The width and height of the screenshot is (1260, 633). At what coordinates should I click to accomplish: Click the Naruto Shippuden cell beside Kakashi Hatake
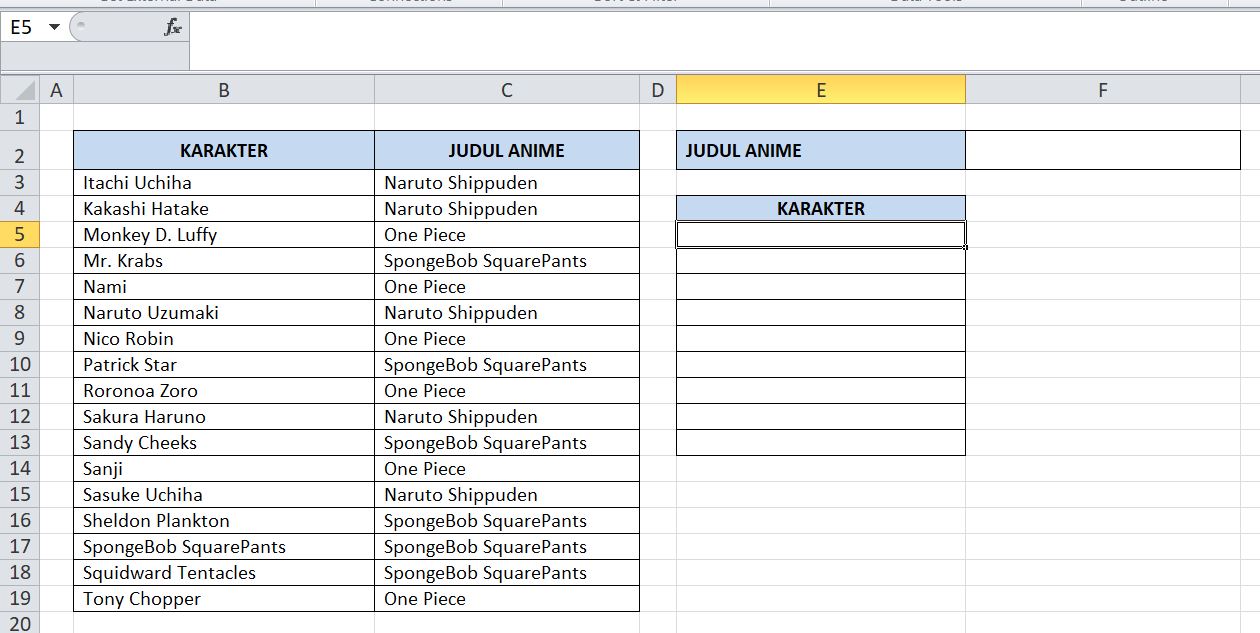point(506,208)
